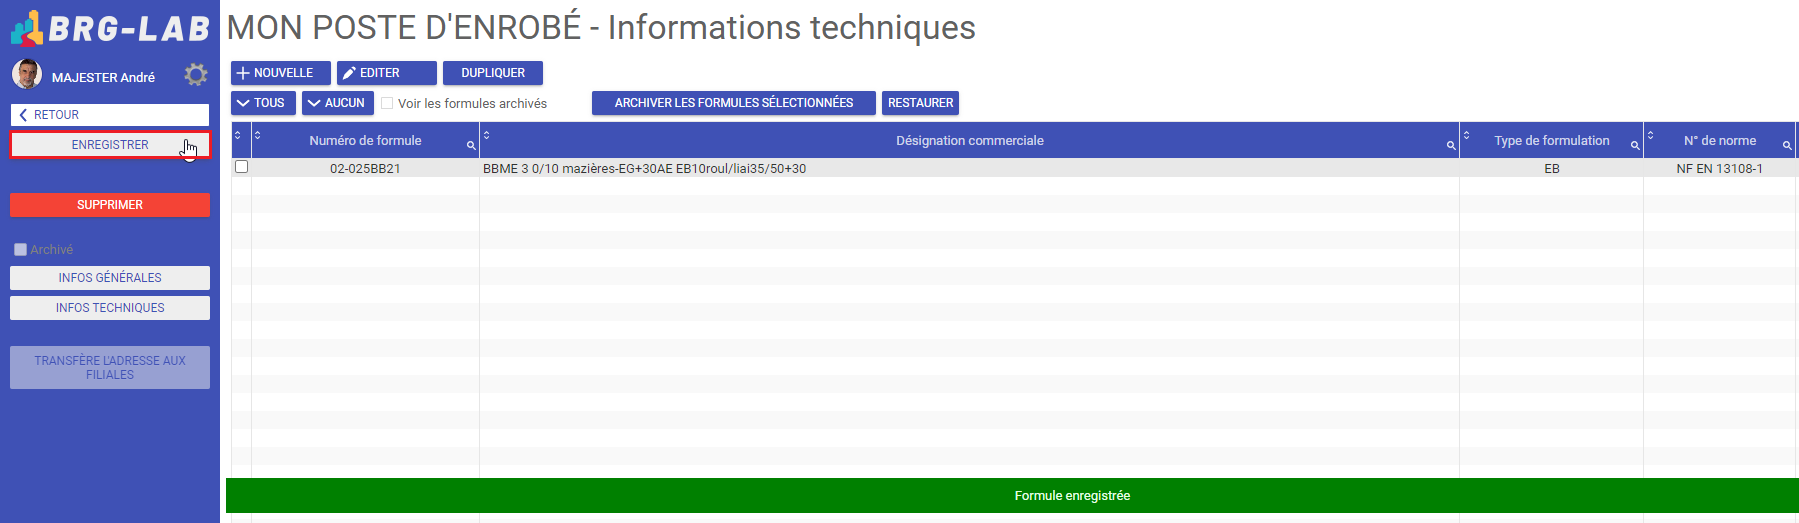Click Type de formulation column header
Viewport: 1799px width, 523px height.
click(x=1552, y=141)
